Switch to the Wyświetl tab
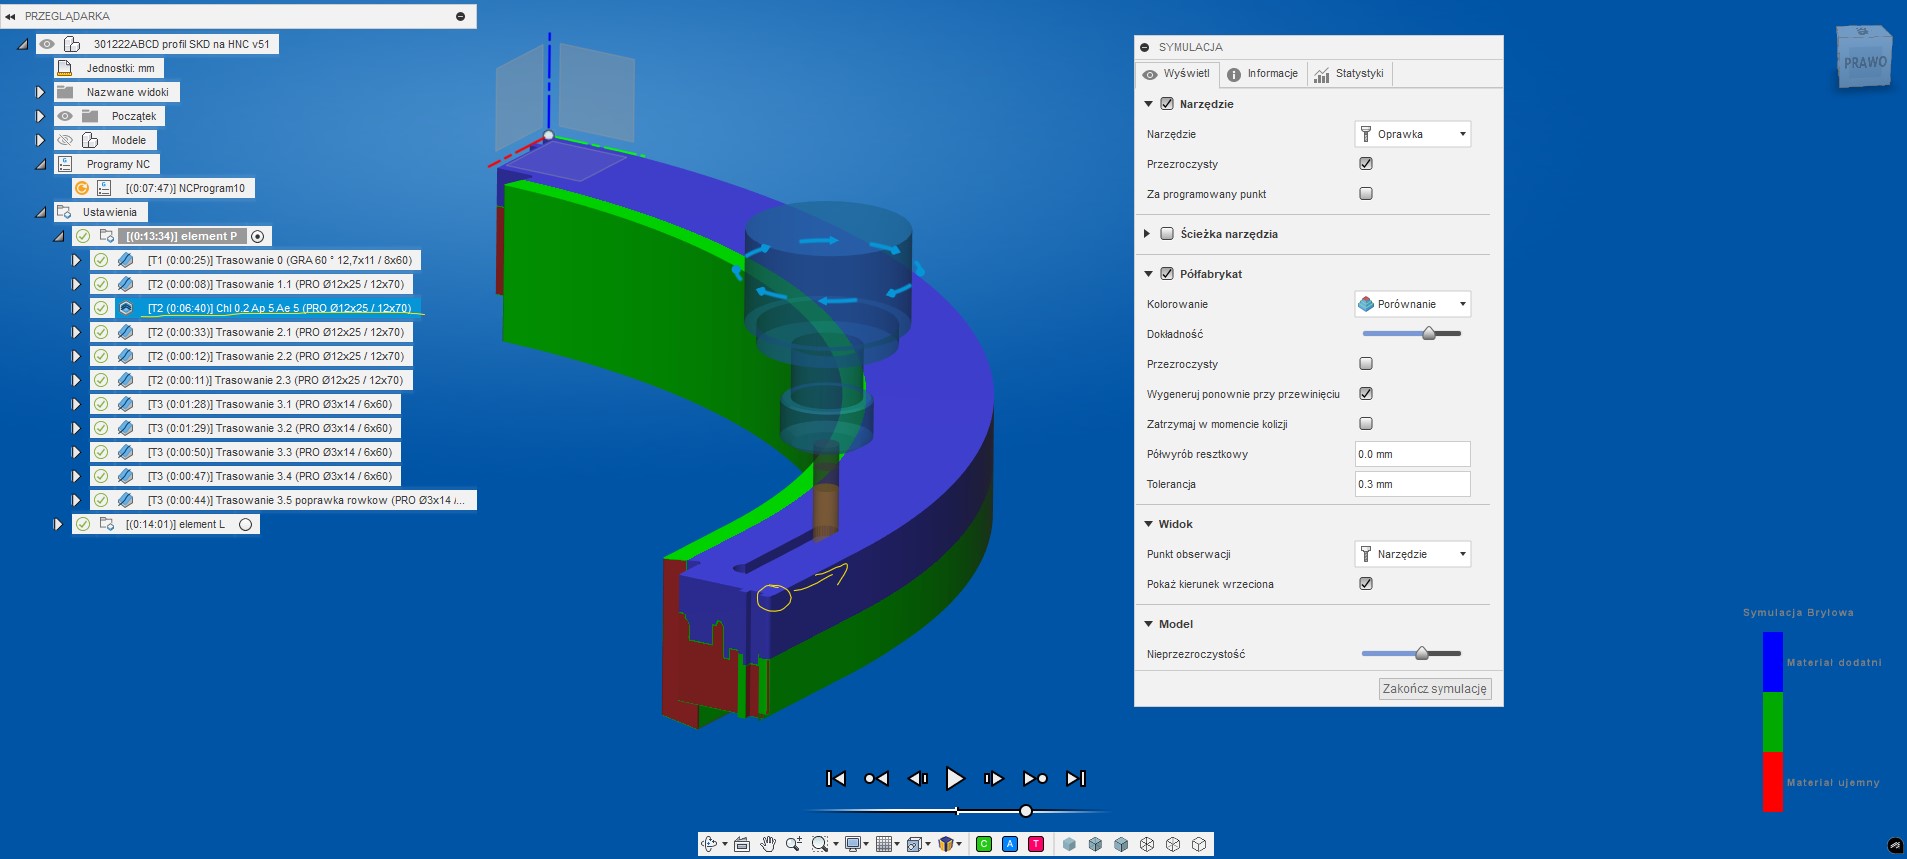This screenshot has height=859, width=1907. pos(1176,74)
